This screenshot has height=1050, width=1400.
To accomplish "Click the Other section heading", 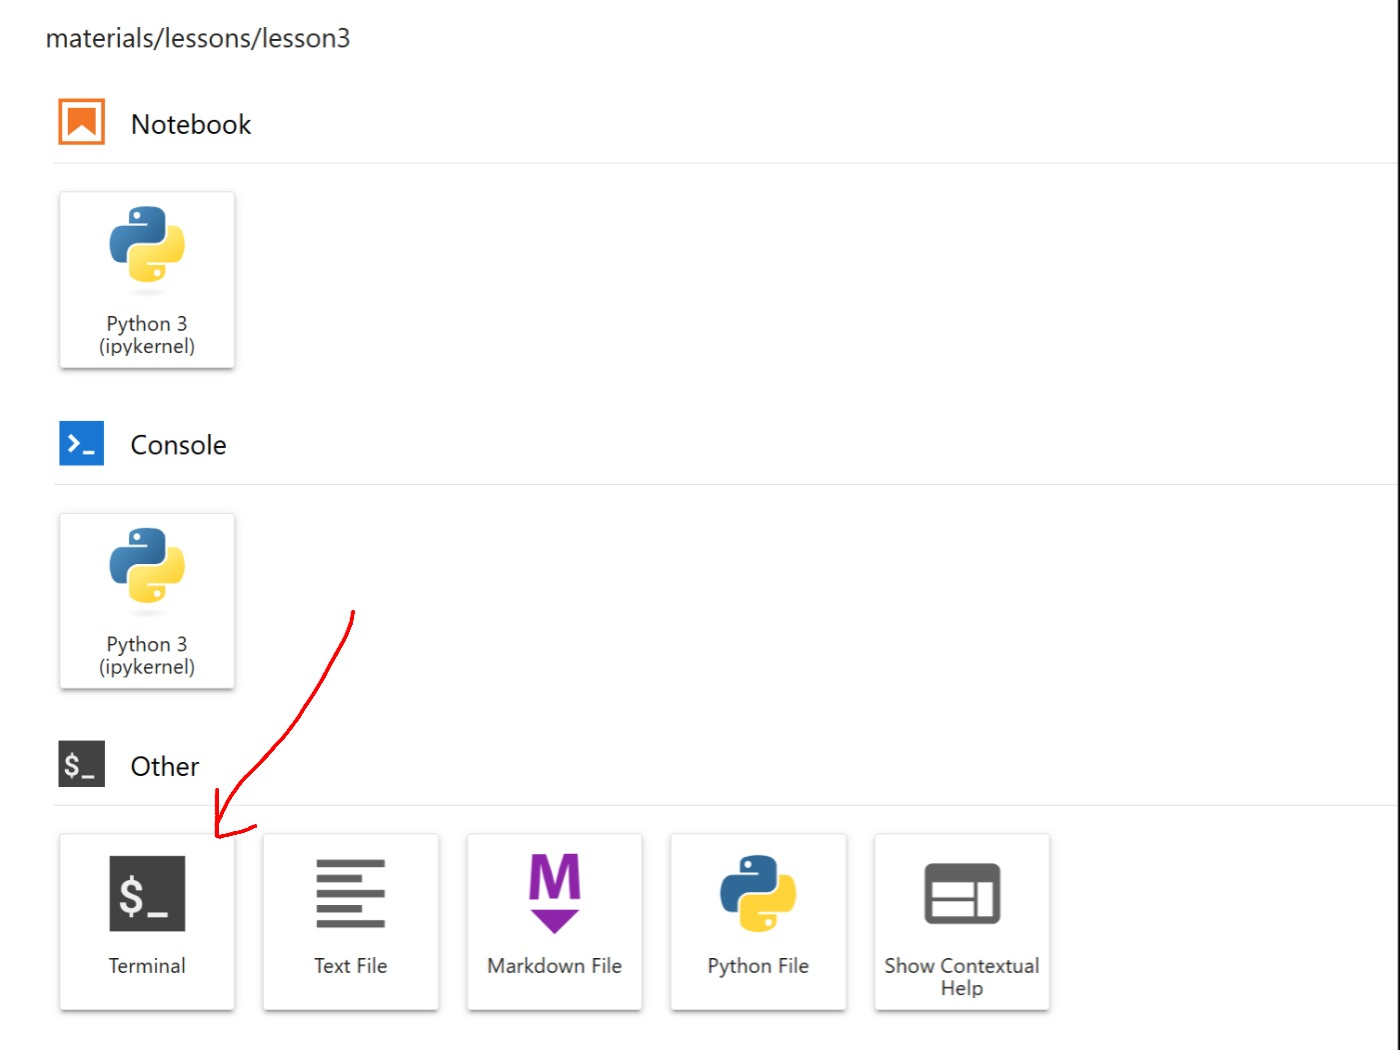I will tap(165, 766).
